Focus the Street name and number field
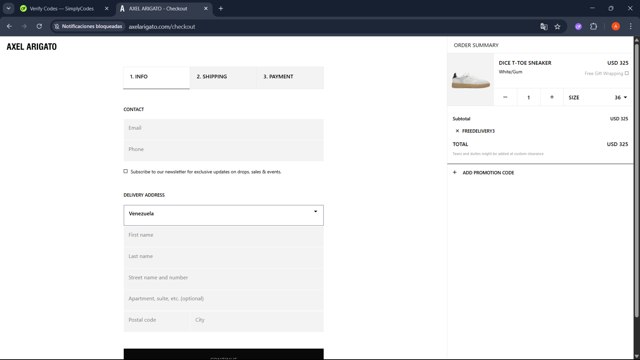The width and height of the screenshot is (640, 360). pyautogui.click(x=224, y=278)
